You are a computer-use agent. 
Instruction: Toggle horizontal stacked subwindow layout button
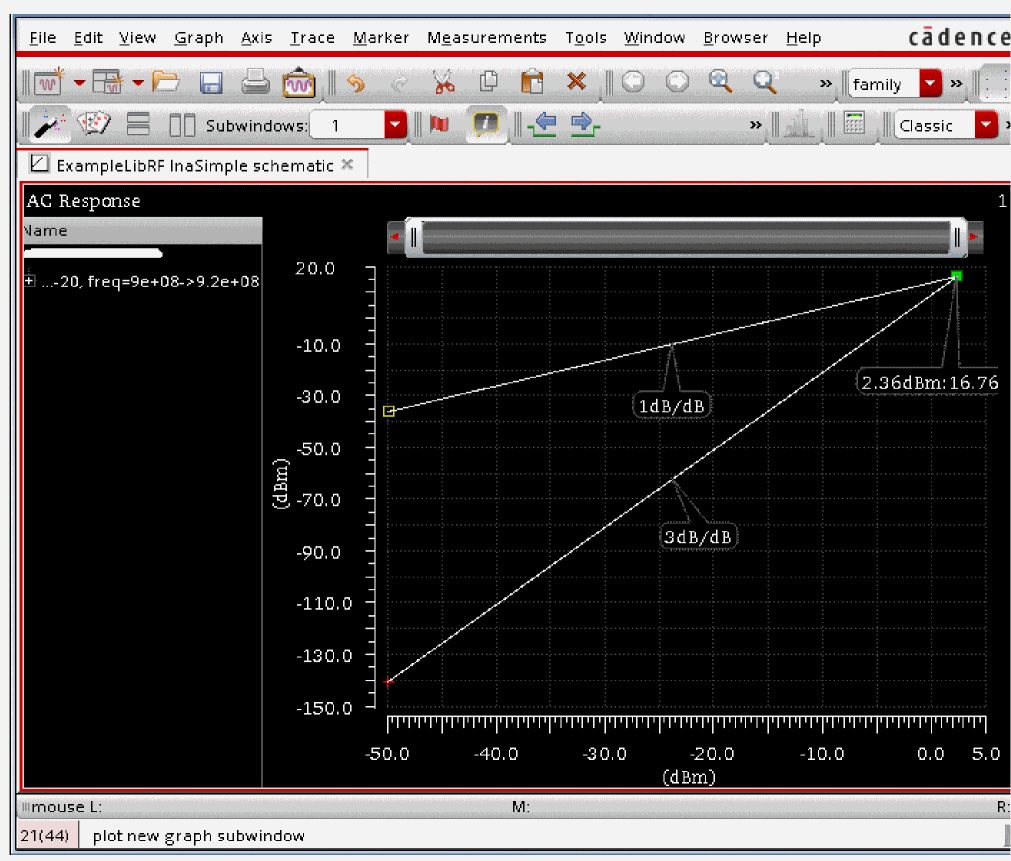tap(139, 125)
